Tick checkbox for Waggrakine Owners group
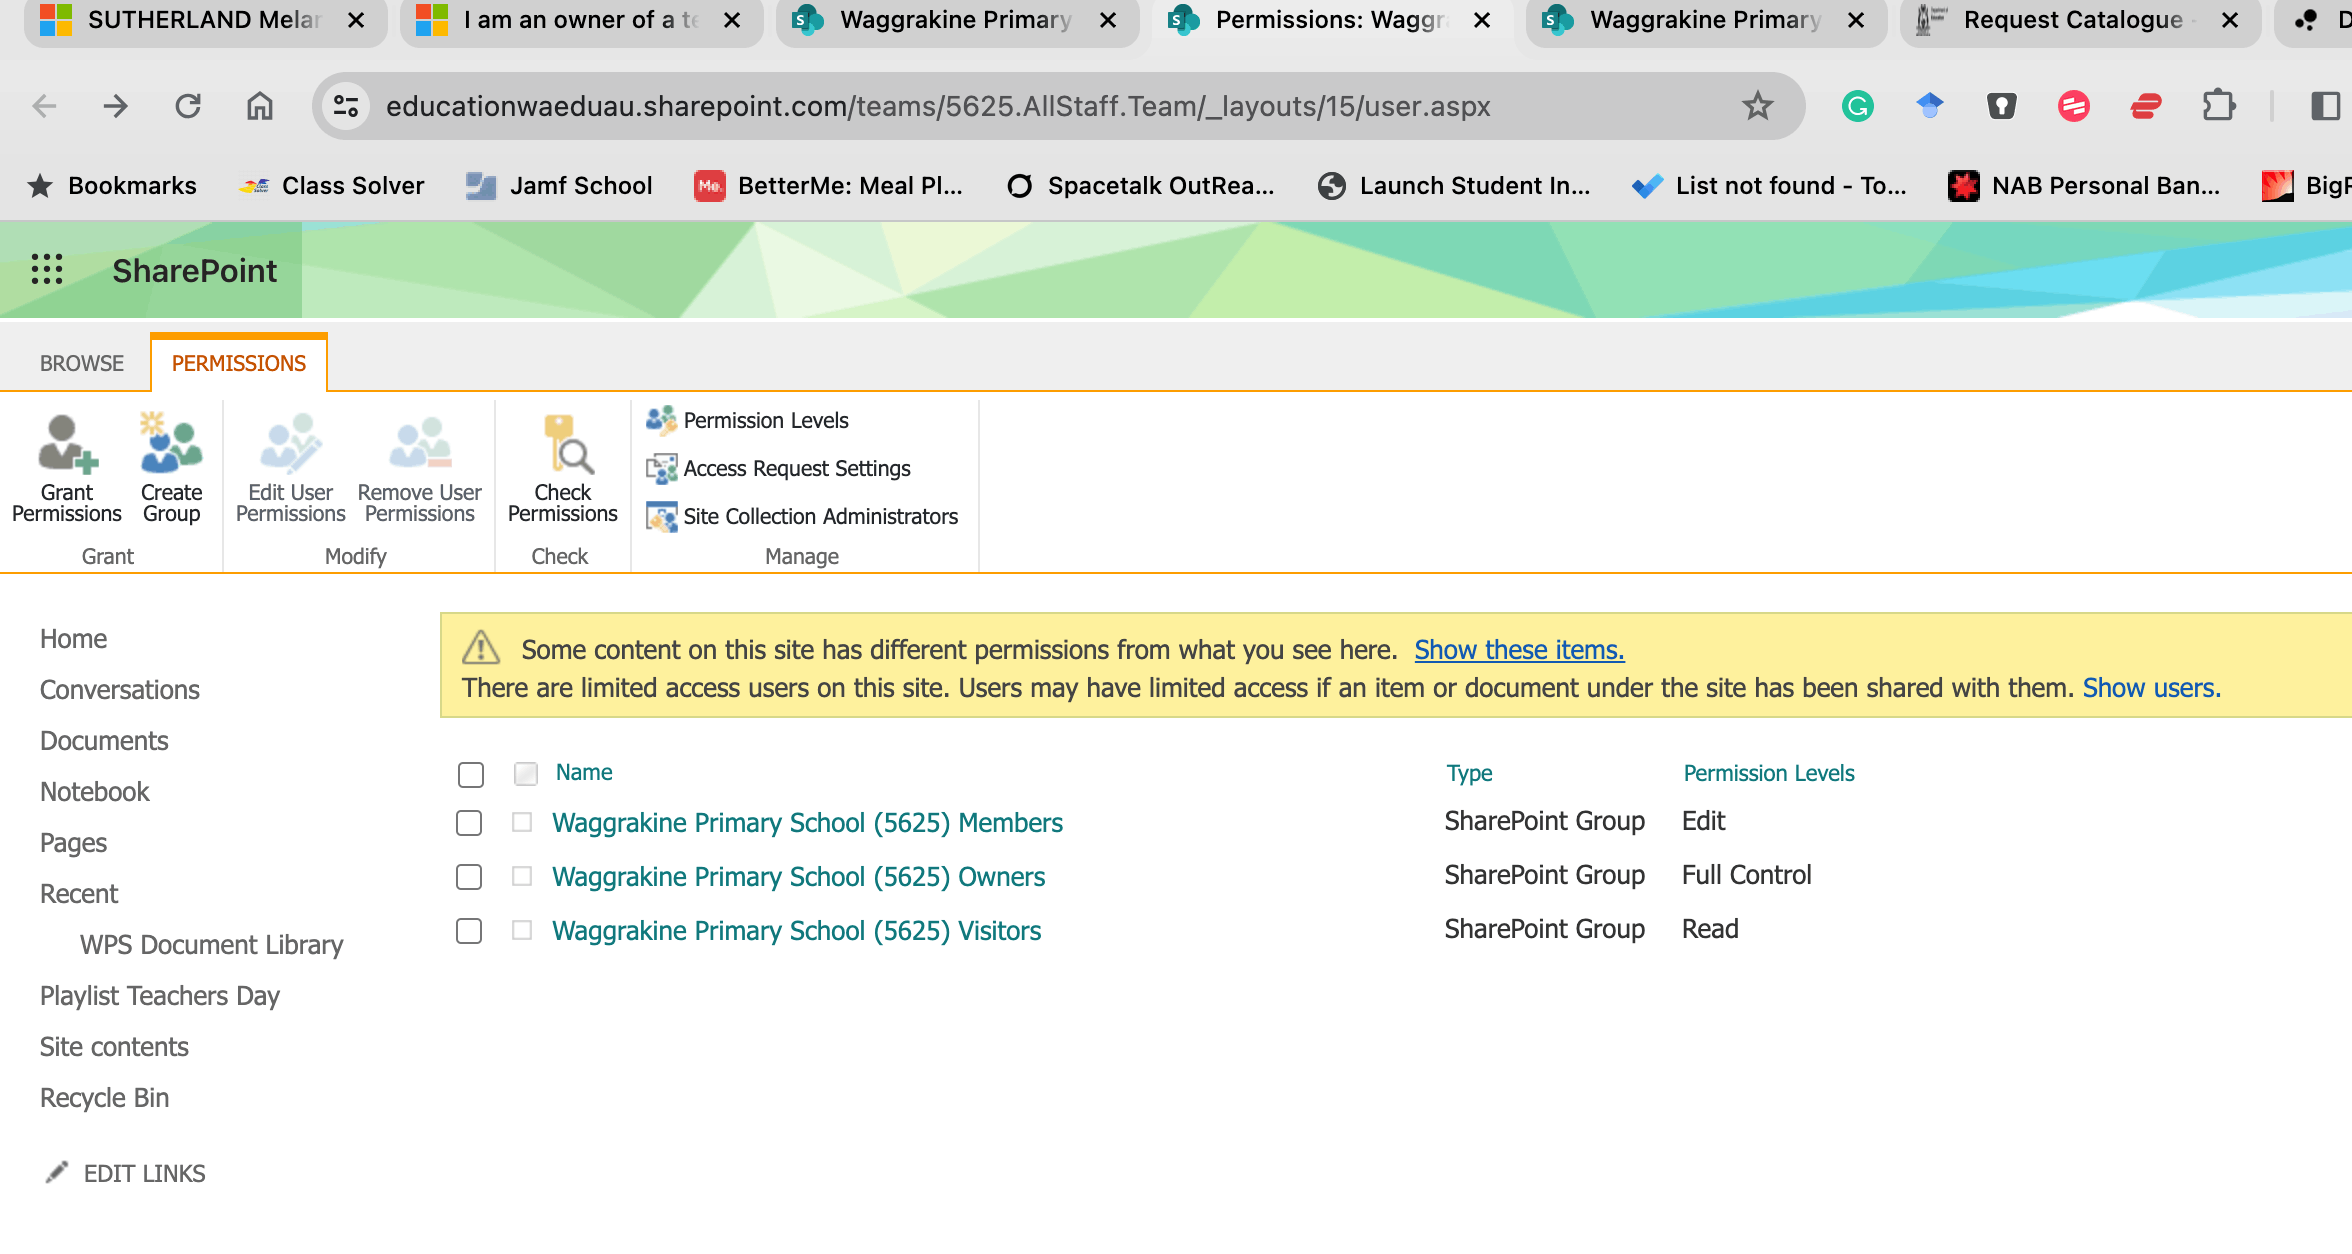This screenshot has width=2352, height=1254. (469, 877)
